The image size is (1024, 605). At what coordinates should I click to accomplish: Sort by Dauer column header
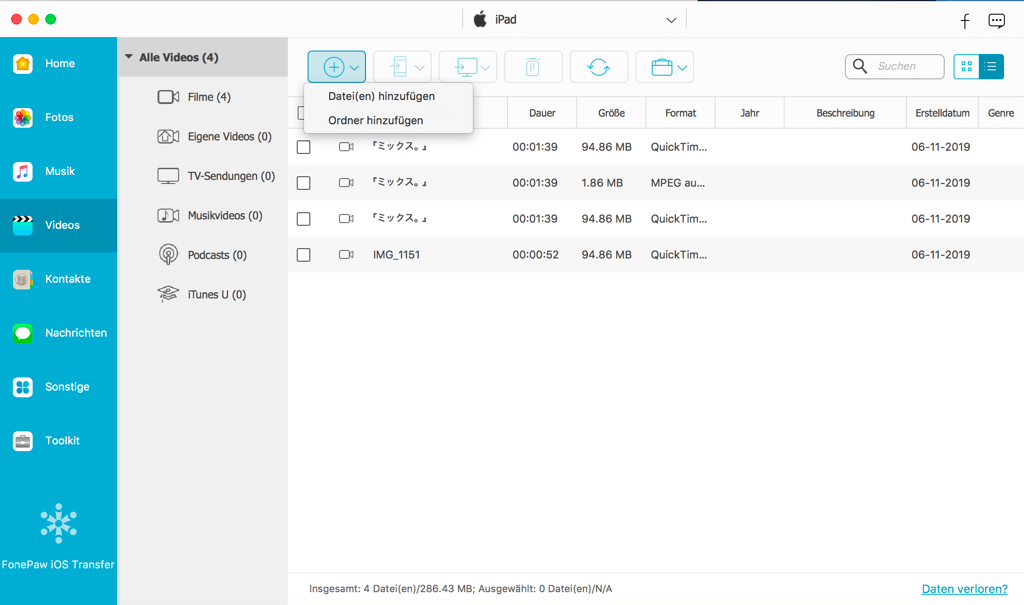coord(542,113)
